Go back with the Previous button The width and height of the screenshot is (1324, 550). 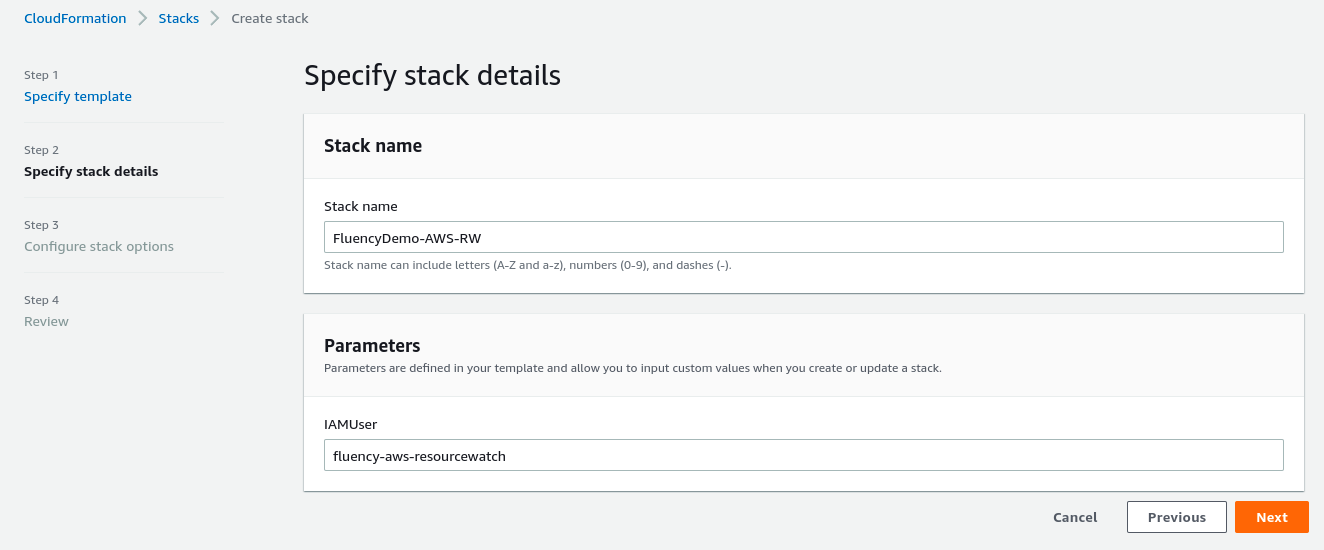coord(1177,517)
